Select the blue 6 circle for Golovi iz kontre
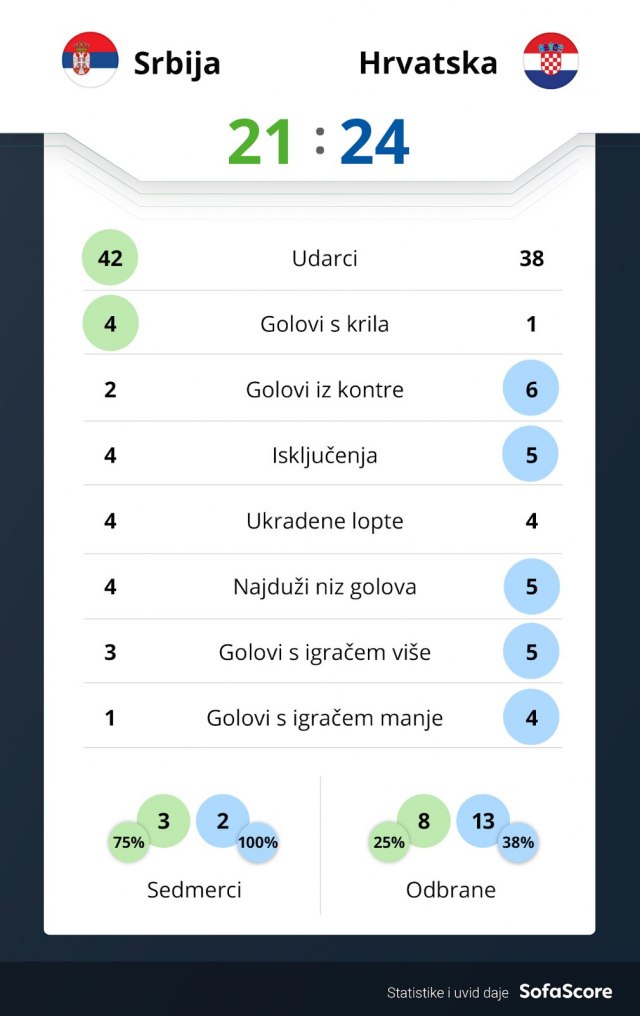This screenshot has height=1016, width=640. [531, 389]
